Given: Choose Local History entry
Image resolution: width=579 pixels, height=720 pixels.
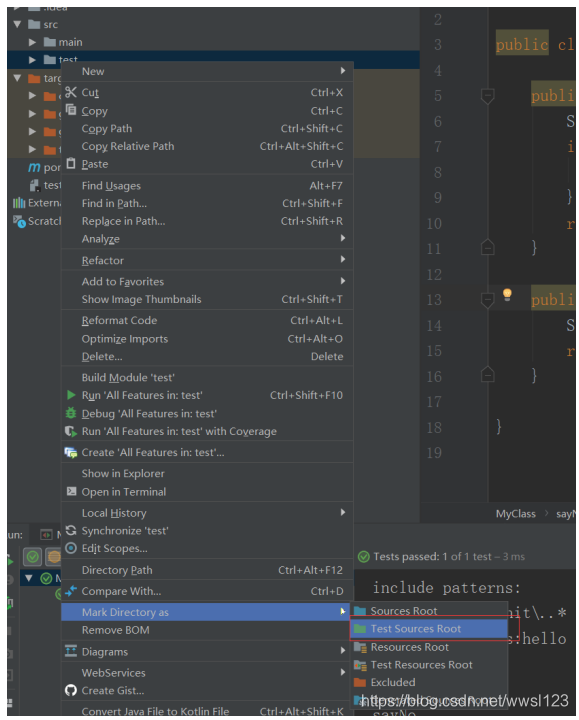Looking at the screenshot, I should pyautogui.click(x=207, y=513).
